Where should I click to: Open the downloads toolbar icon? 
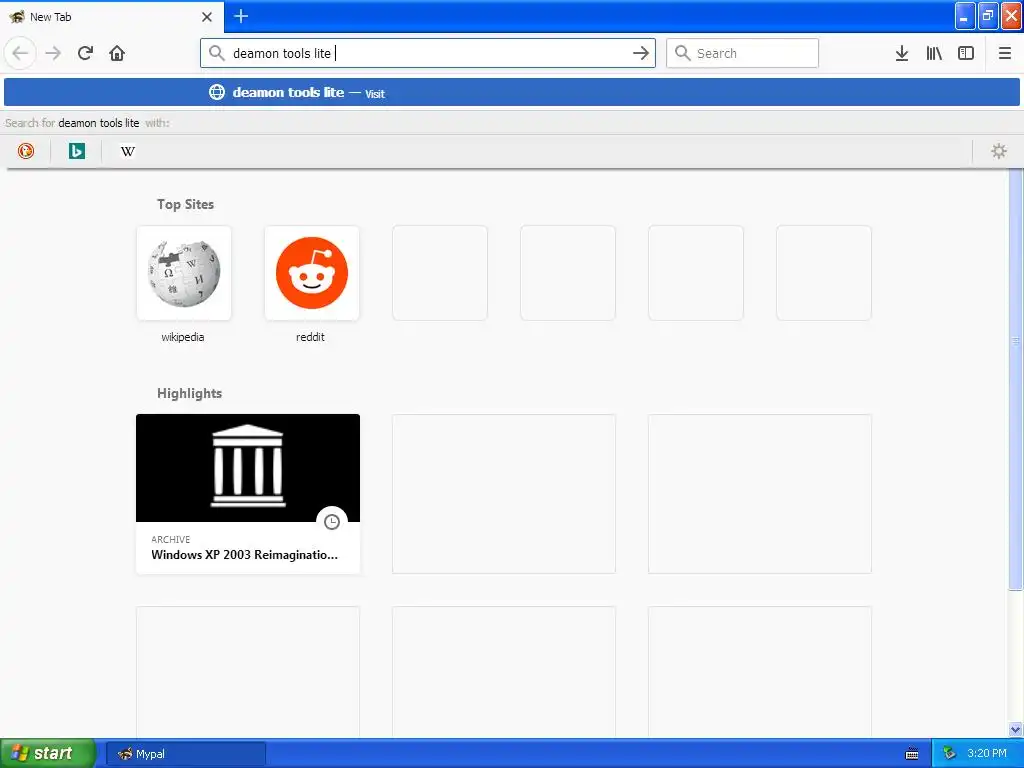point(901,53)
